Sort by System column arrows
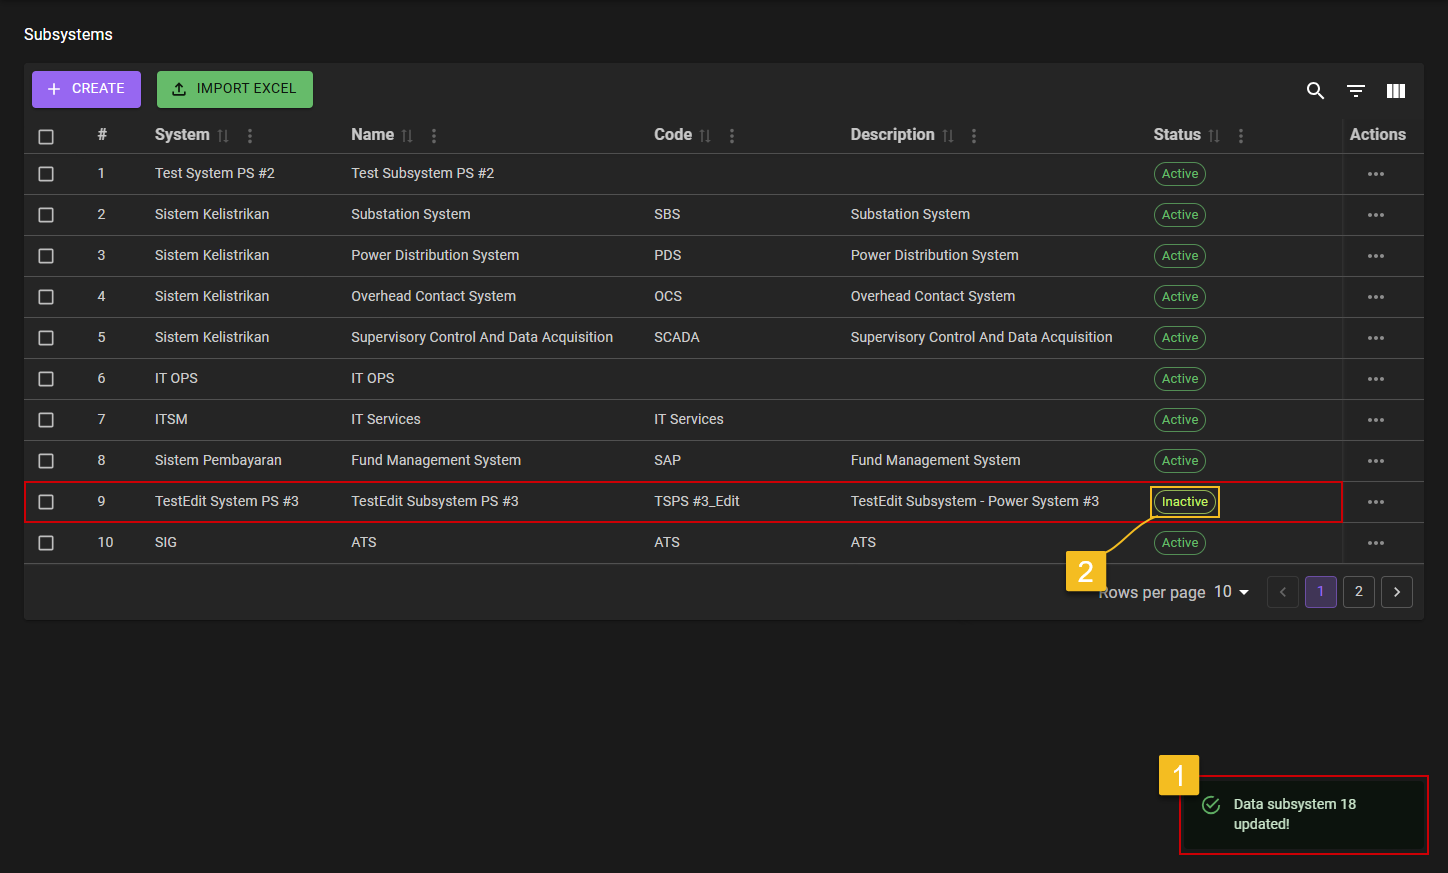The height and width of the screenshot is (873, 1448). [x=223, y=136]
